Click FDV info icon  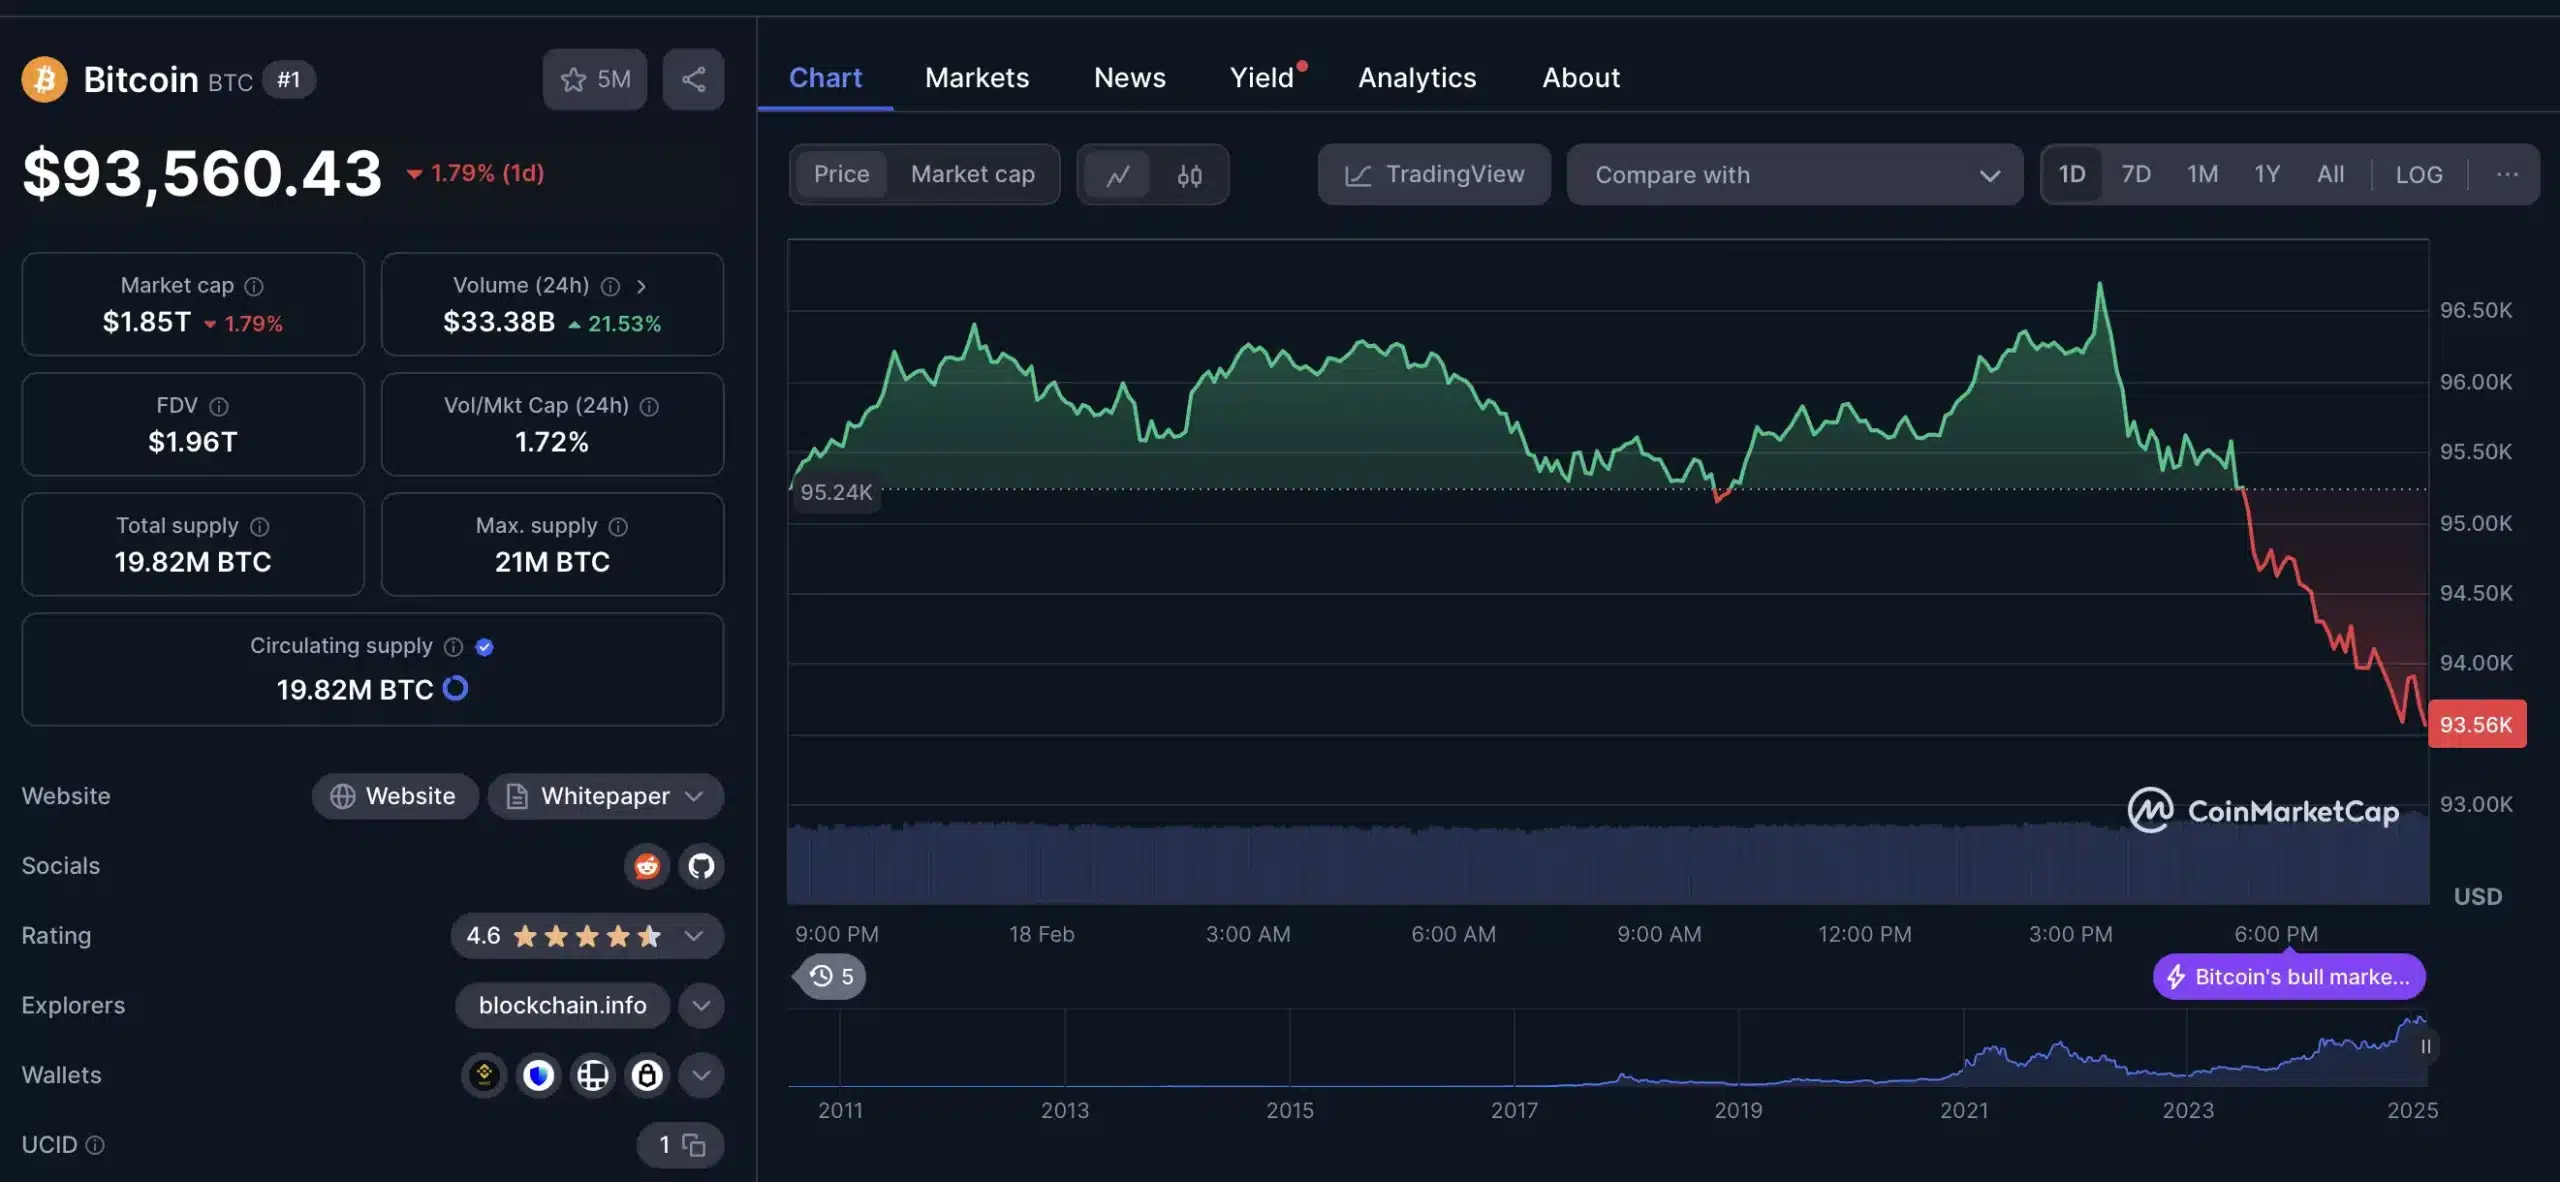pyautogui.click(x=219, y=406)
